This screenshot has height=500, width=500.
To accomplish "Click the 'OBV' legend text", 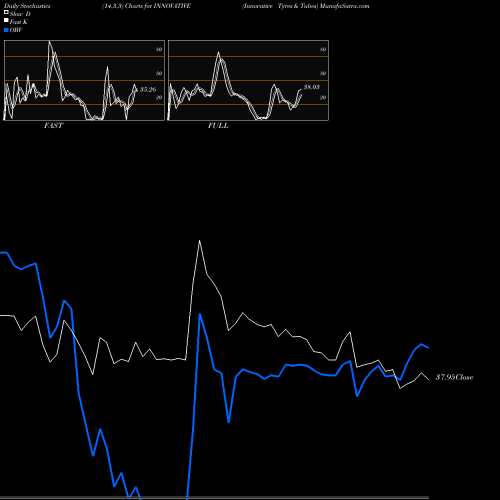I will 16,30.
